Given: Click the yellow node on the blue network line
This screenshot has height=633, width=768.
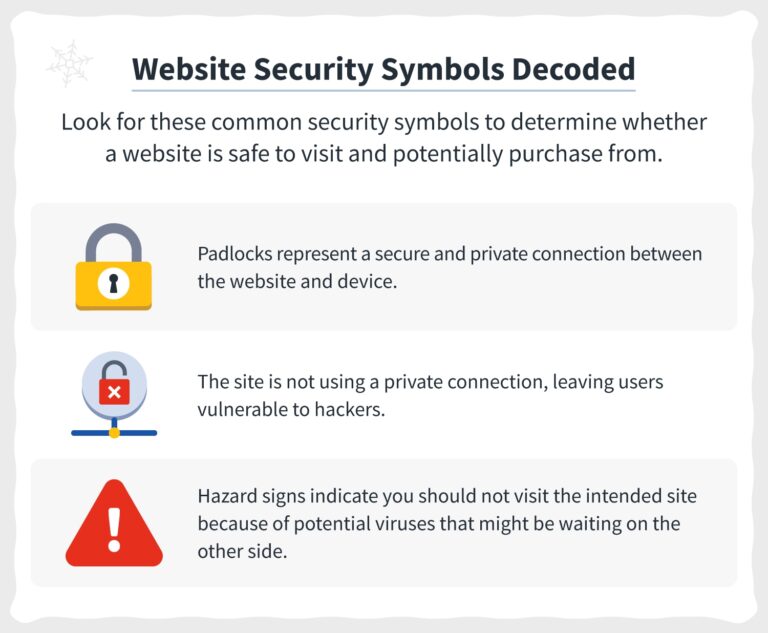Looking at the screenshot, I should click(x=114, y=433).
